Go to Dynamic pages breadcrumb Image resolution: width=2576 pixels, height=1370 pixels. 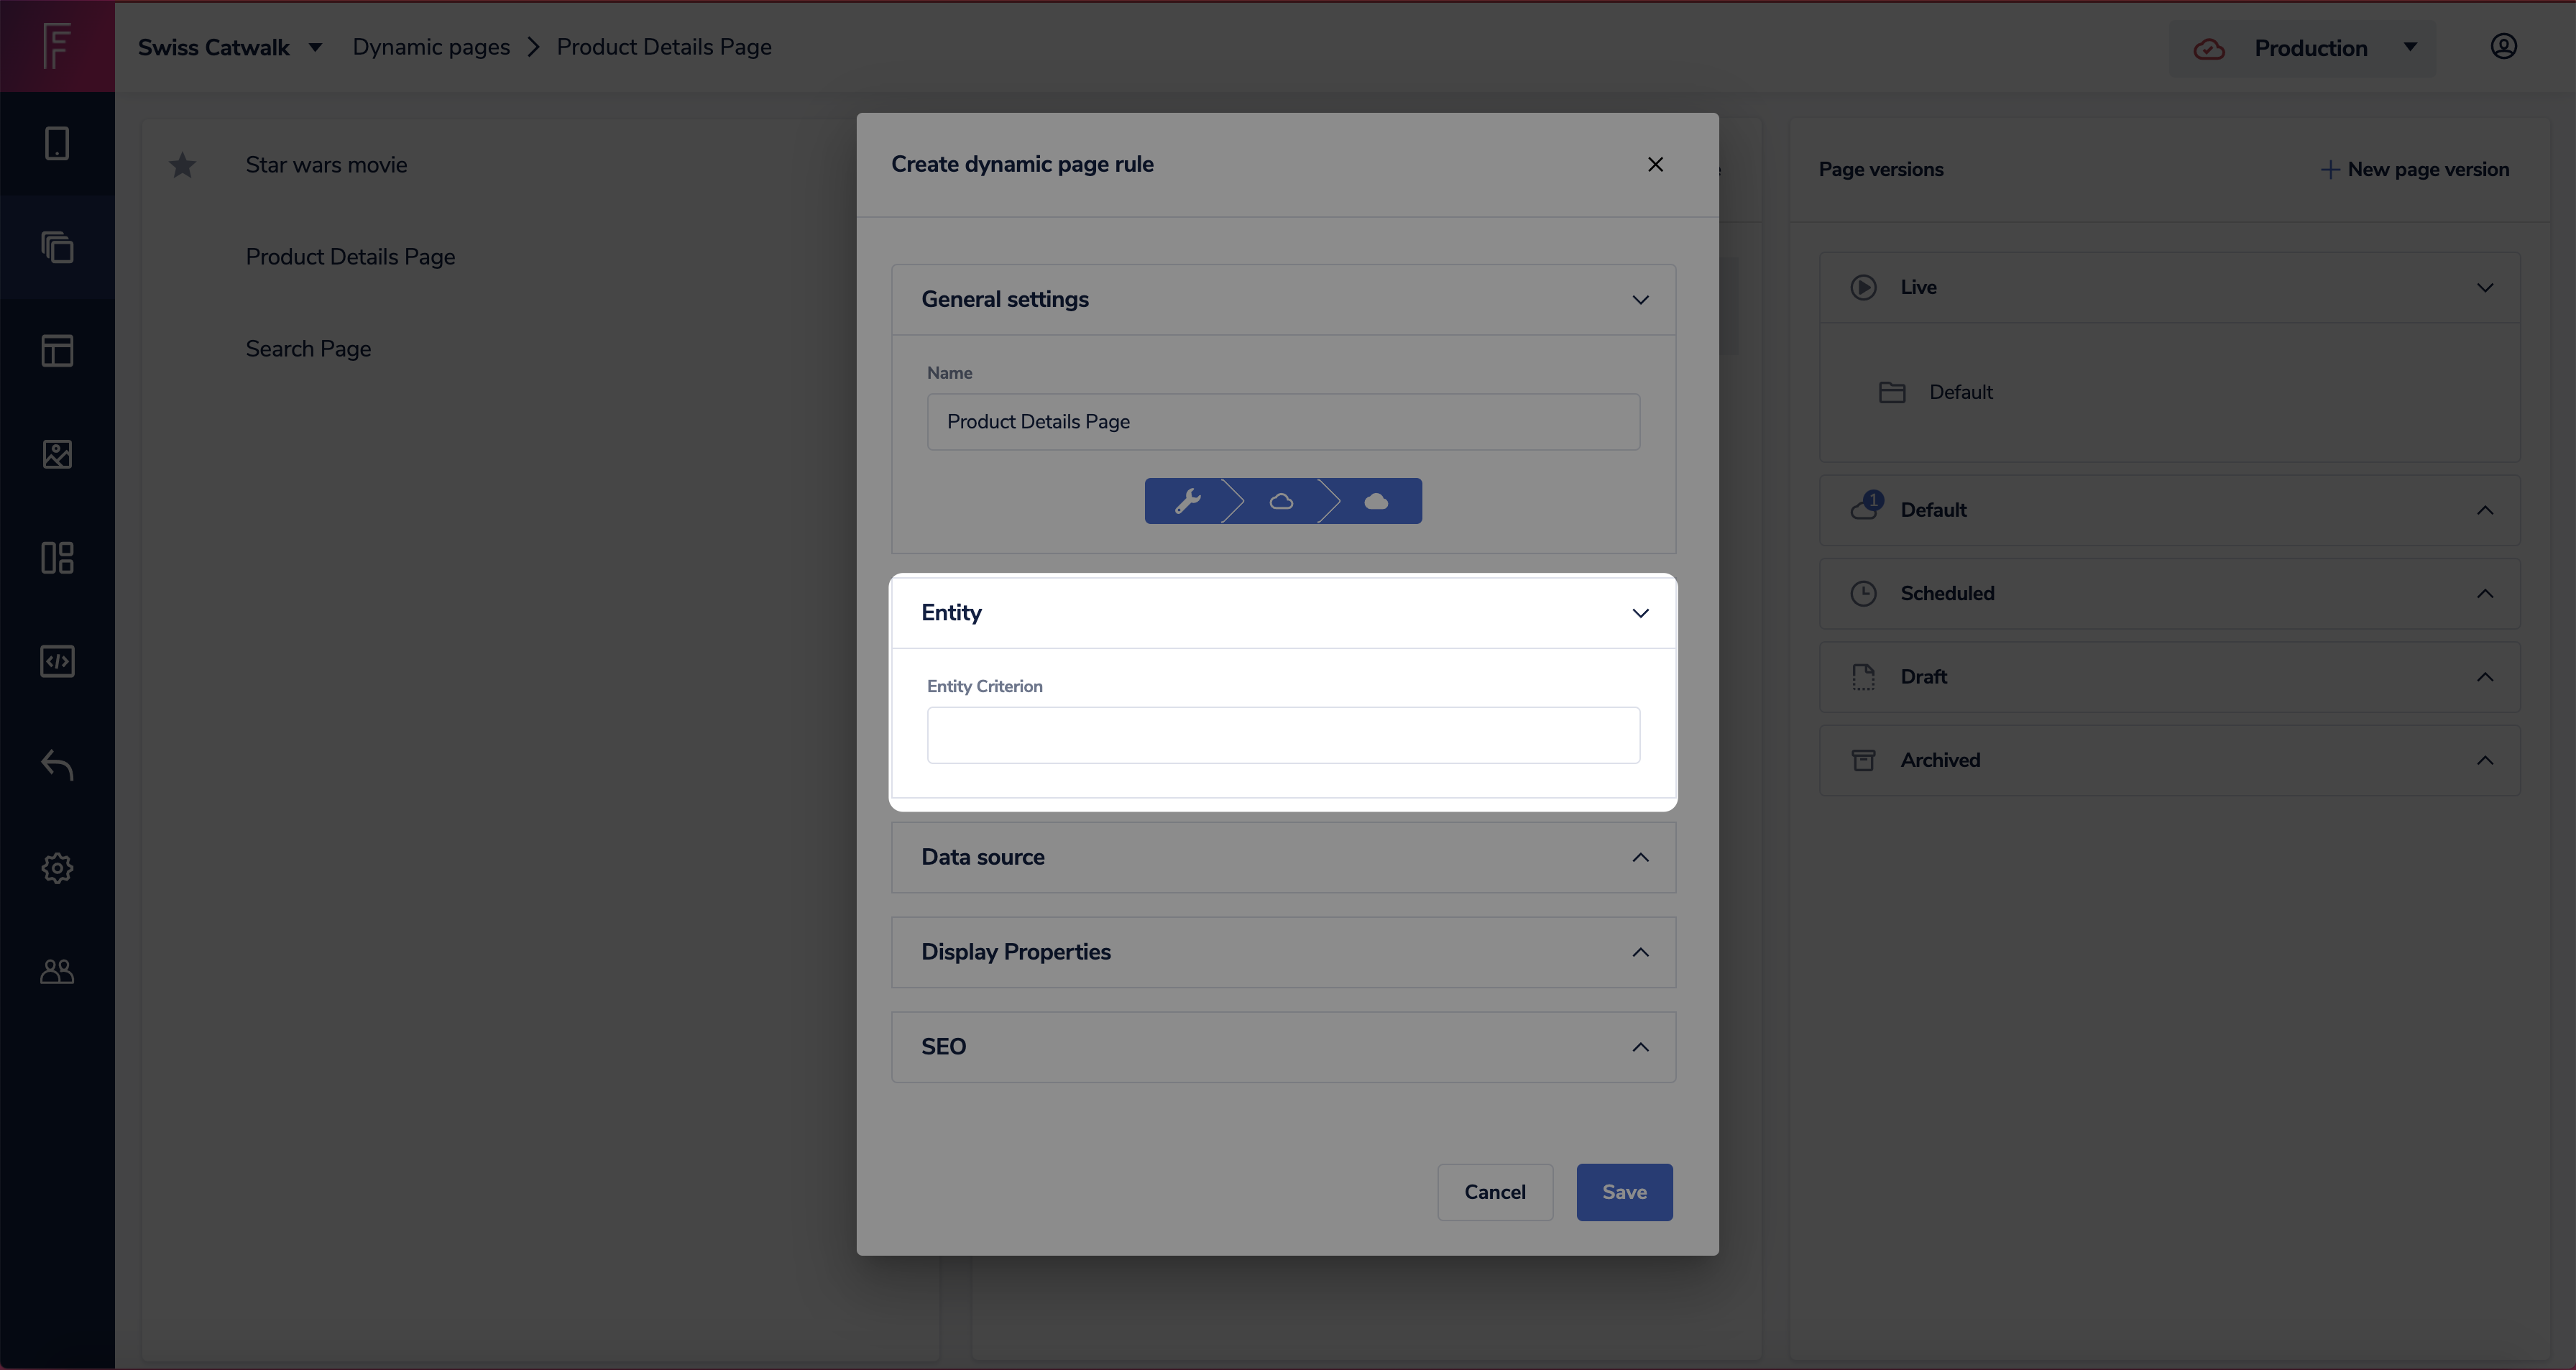(x=431, y=47)
